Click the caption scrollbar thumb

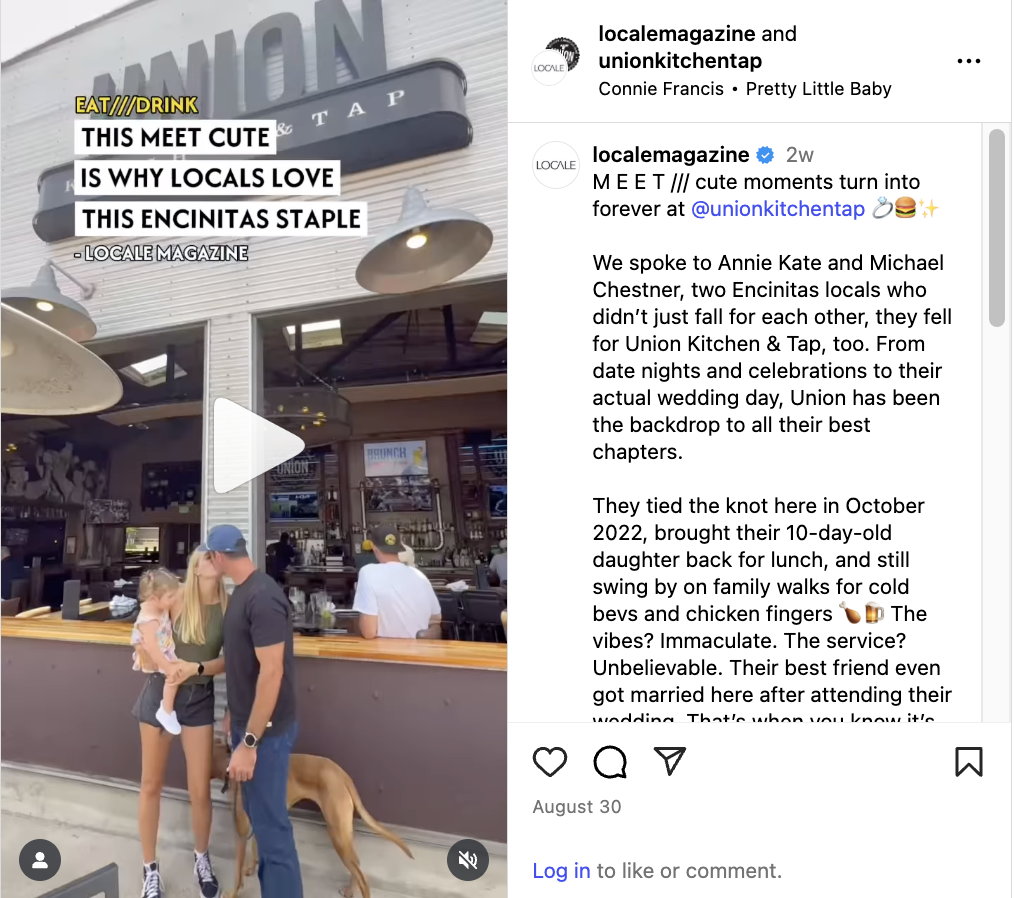click(997, 228)
